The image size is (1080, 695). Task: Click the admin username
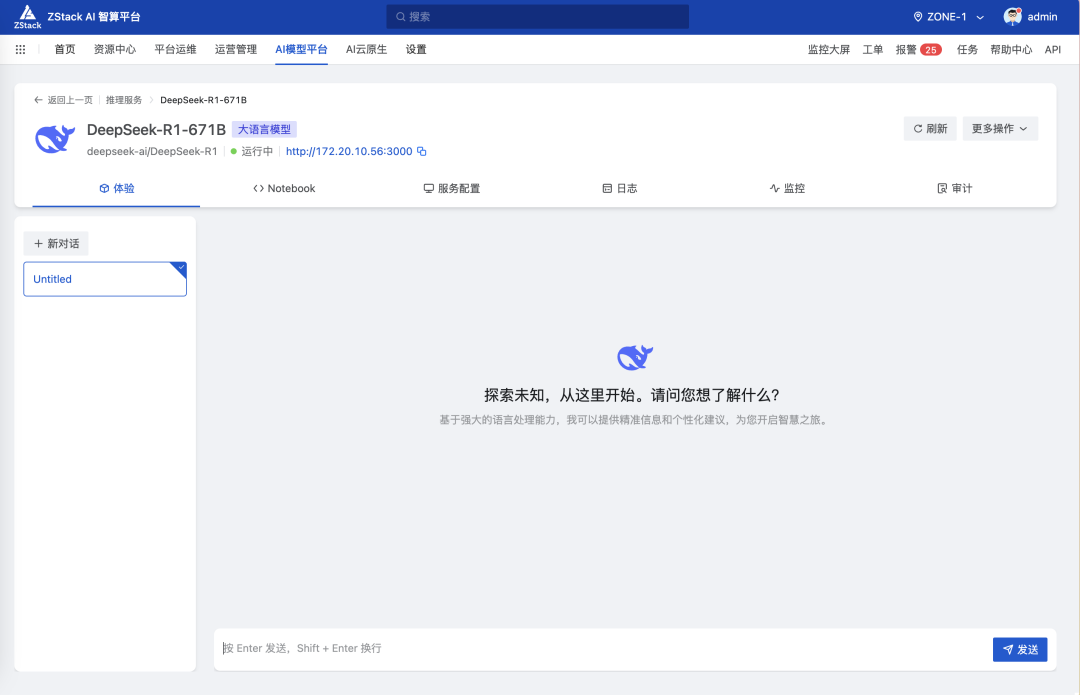tap(1042, 17)
